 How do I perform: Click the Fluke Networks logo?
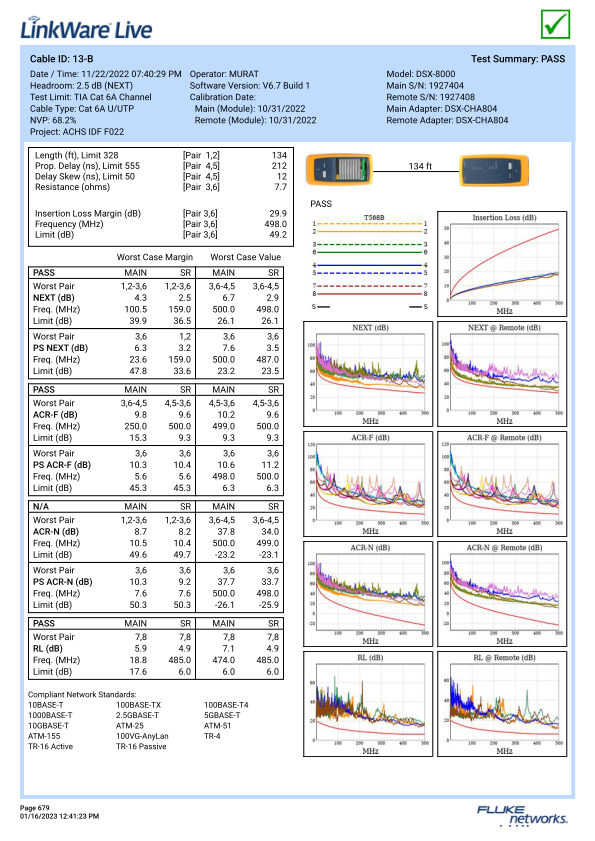click(x=522, y=815)
